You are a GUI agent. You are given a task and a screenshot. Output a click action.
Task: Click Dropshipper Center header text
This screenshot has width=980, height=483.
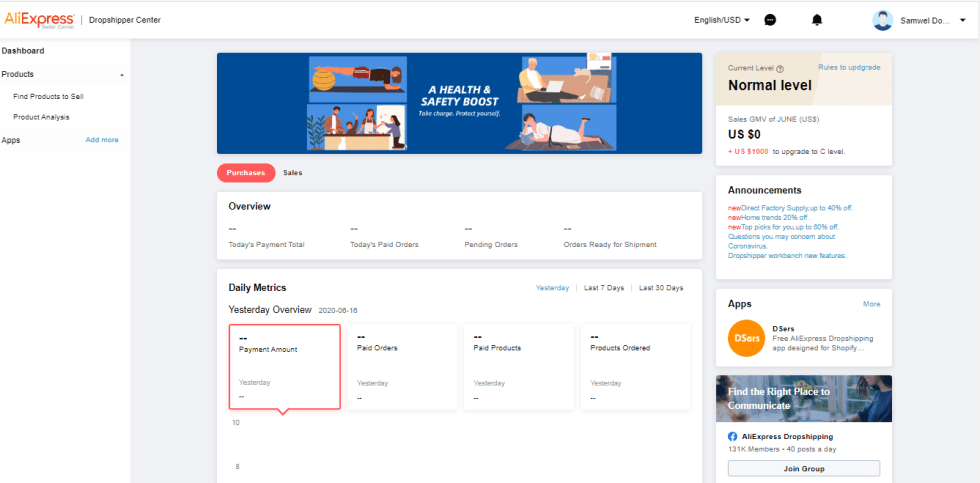[125, 20]
